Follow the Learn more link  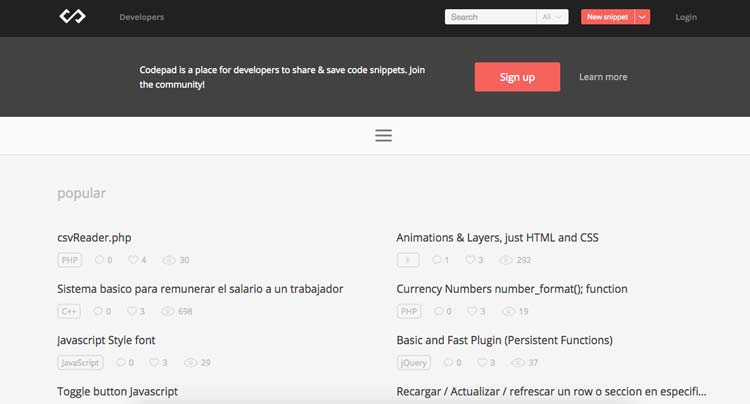[x=603, y=76]
